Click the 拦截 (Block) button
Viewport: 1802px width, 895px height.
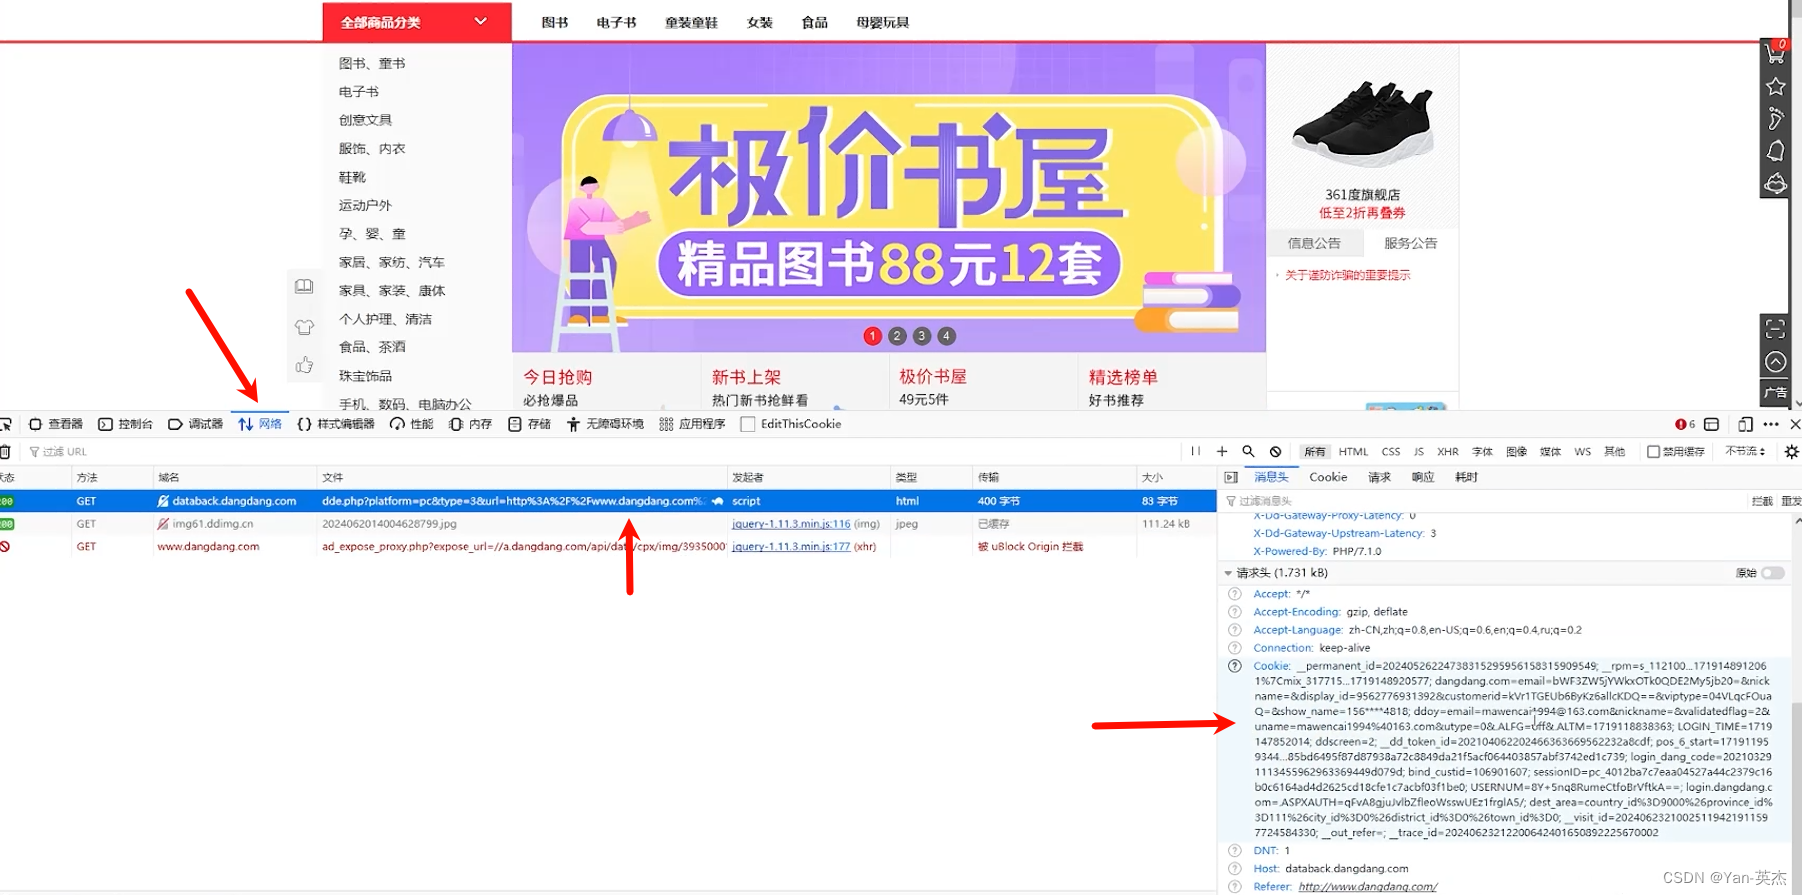[x=1762, y=501]
